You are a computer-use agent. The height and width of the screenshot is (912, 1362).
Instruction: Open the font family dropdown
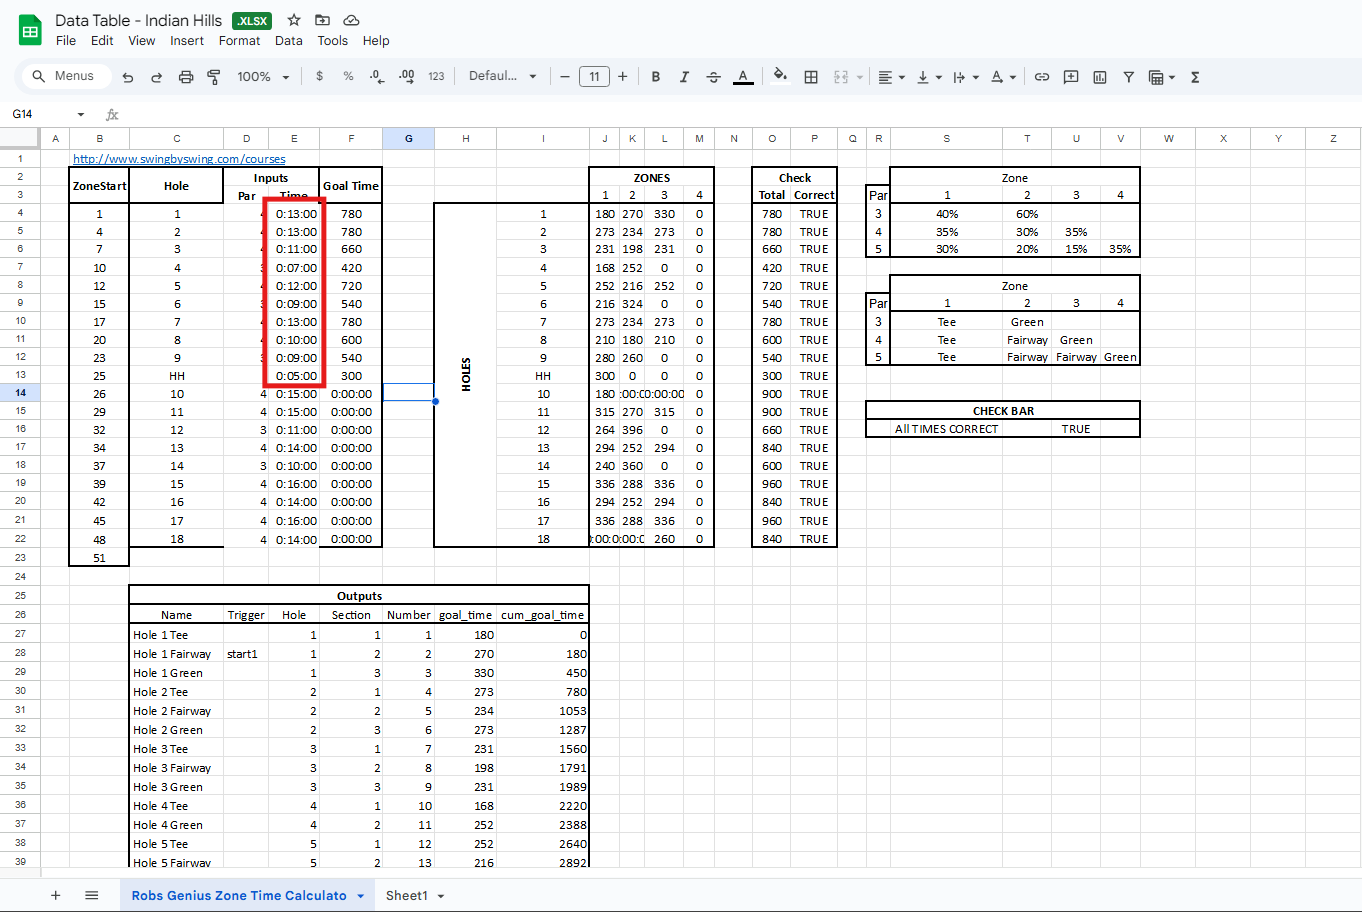pos(502,77)
